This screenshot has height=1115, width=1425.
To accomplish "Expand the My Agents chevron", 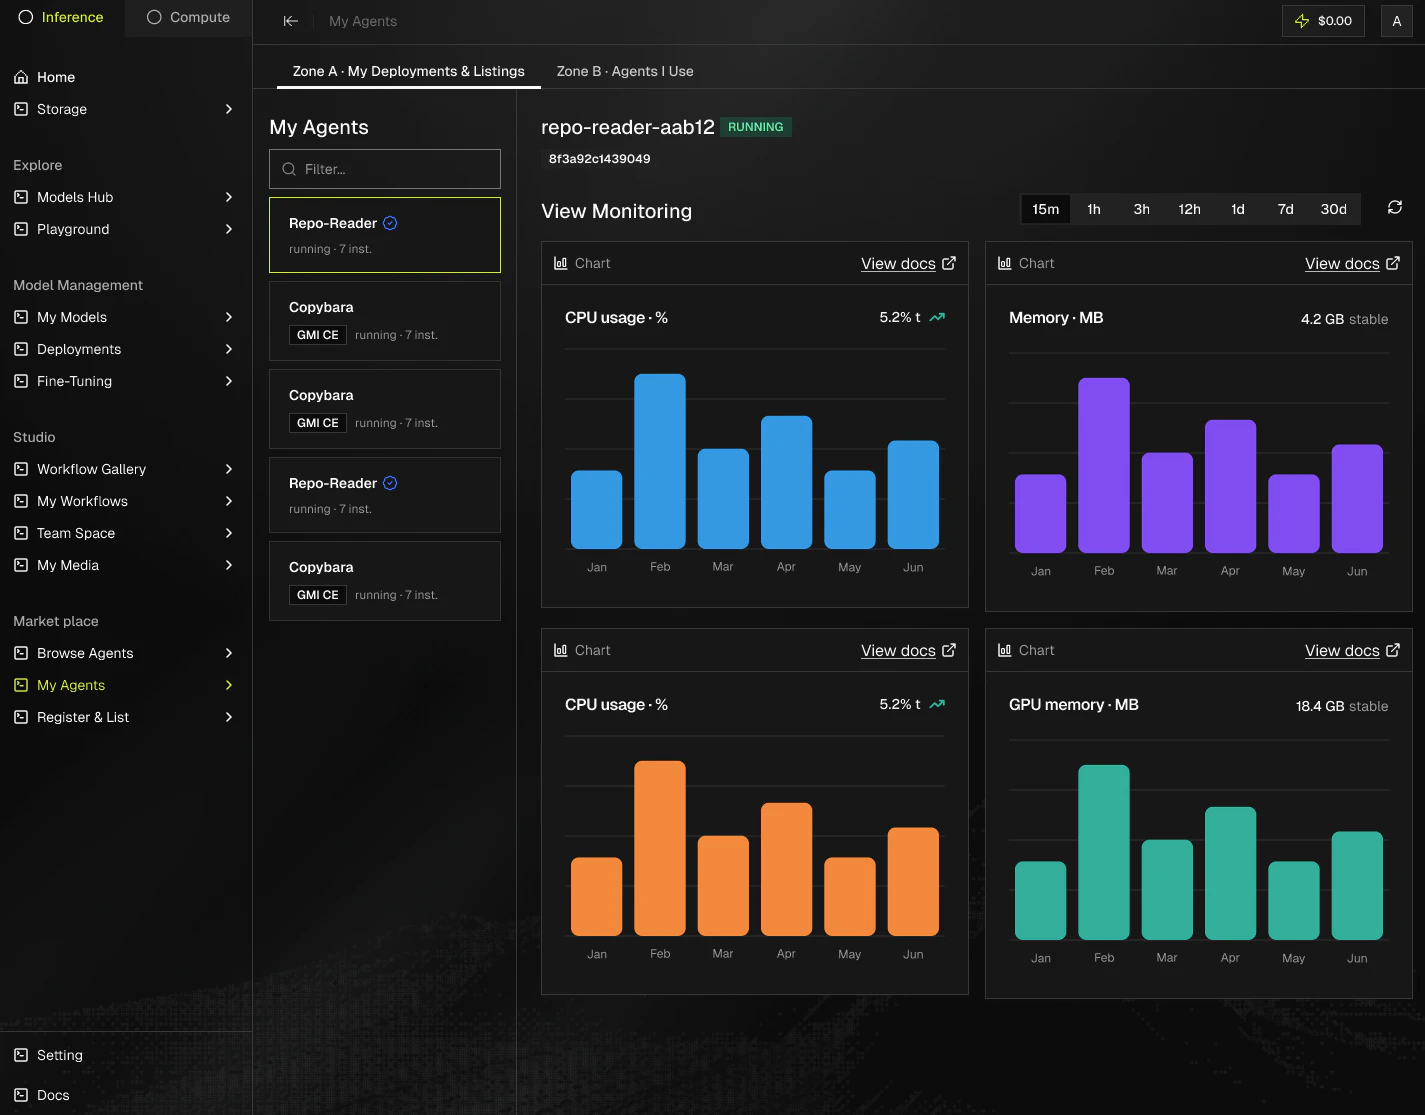I will (229, 685).
